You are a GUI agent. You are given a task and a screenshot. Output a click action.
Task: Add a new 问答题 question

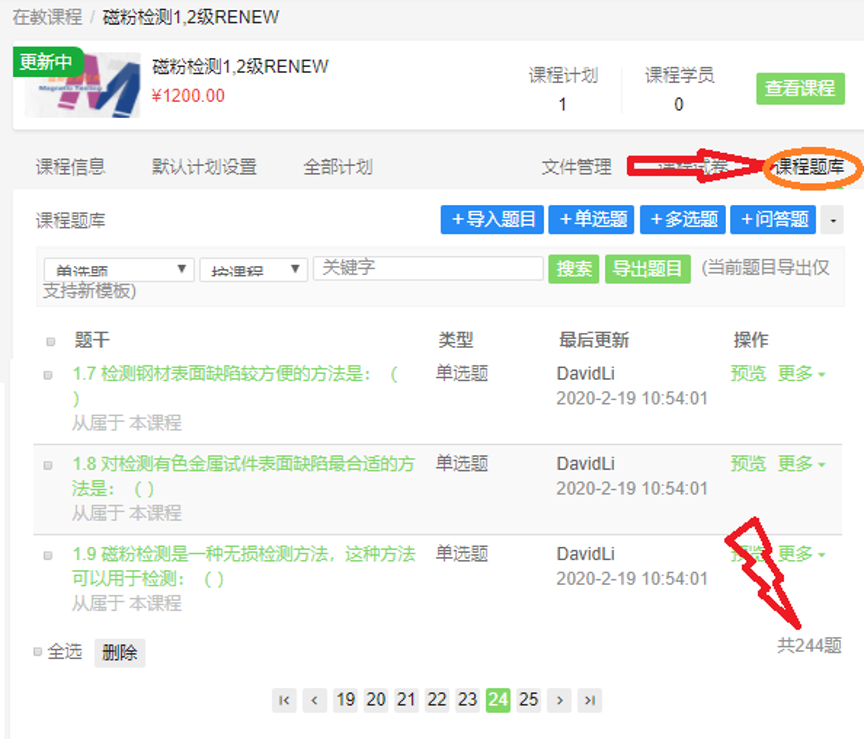(773, 219)
